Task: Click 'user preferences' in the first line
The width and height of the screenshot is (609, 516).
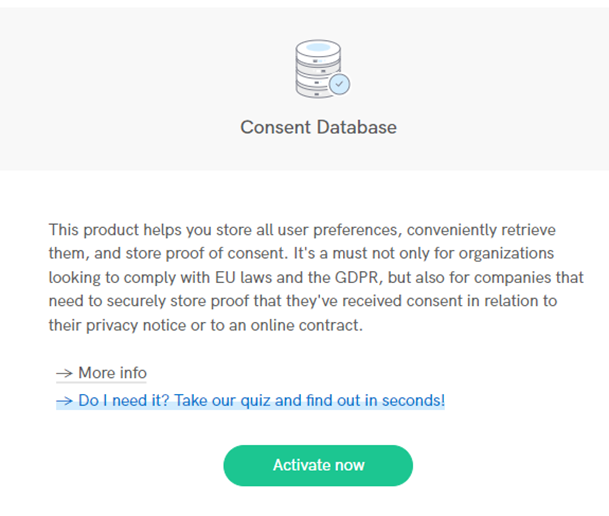Action: (x=338, y=230)
